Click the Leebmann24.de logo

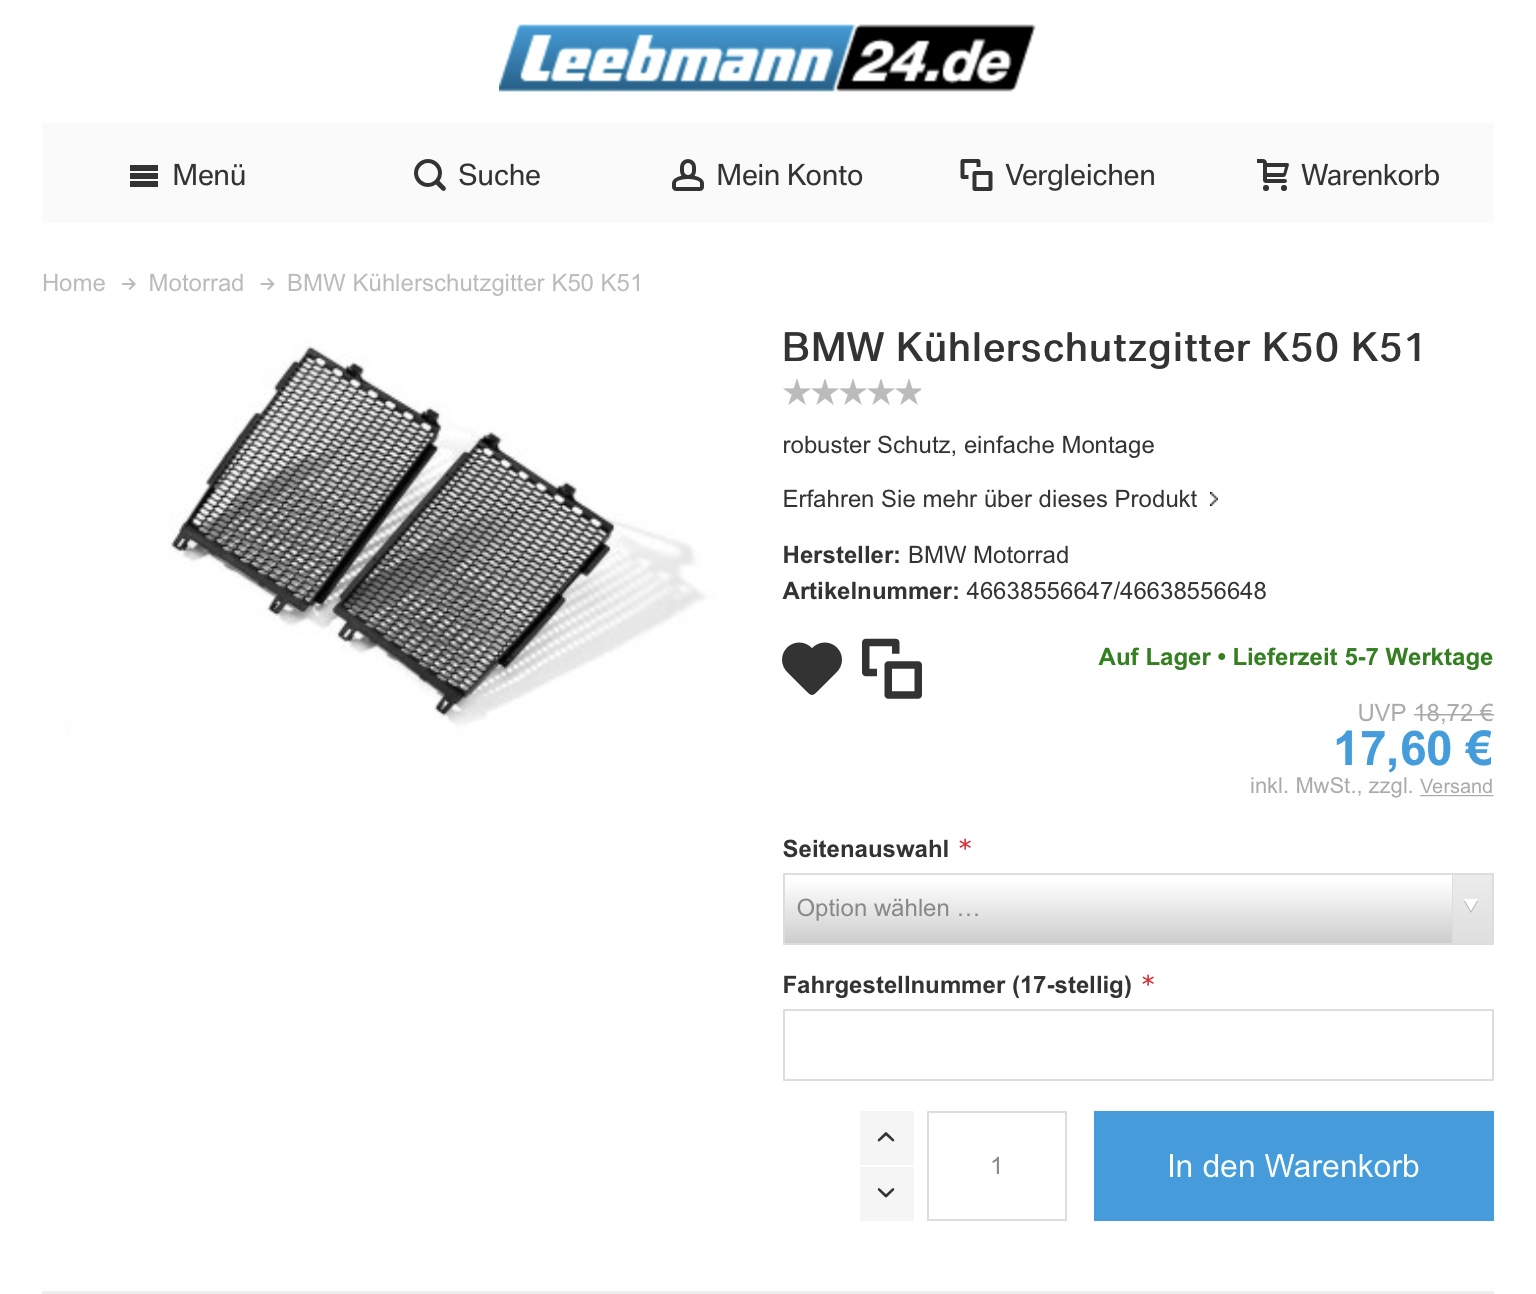(x=767, y=58)
